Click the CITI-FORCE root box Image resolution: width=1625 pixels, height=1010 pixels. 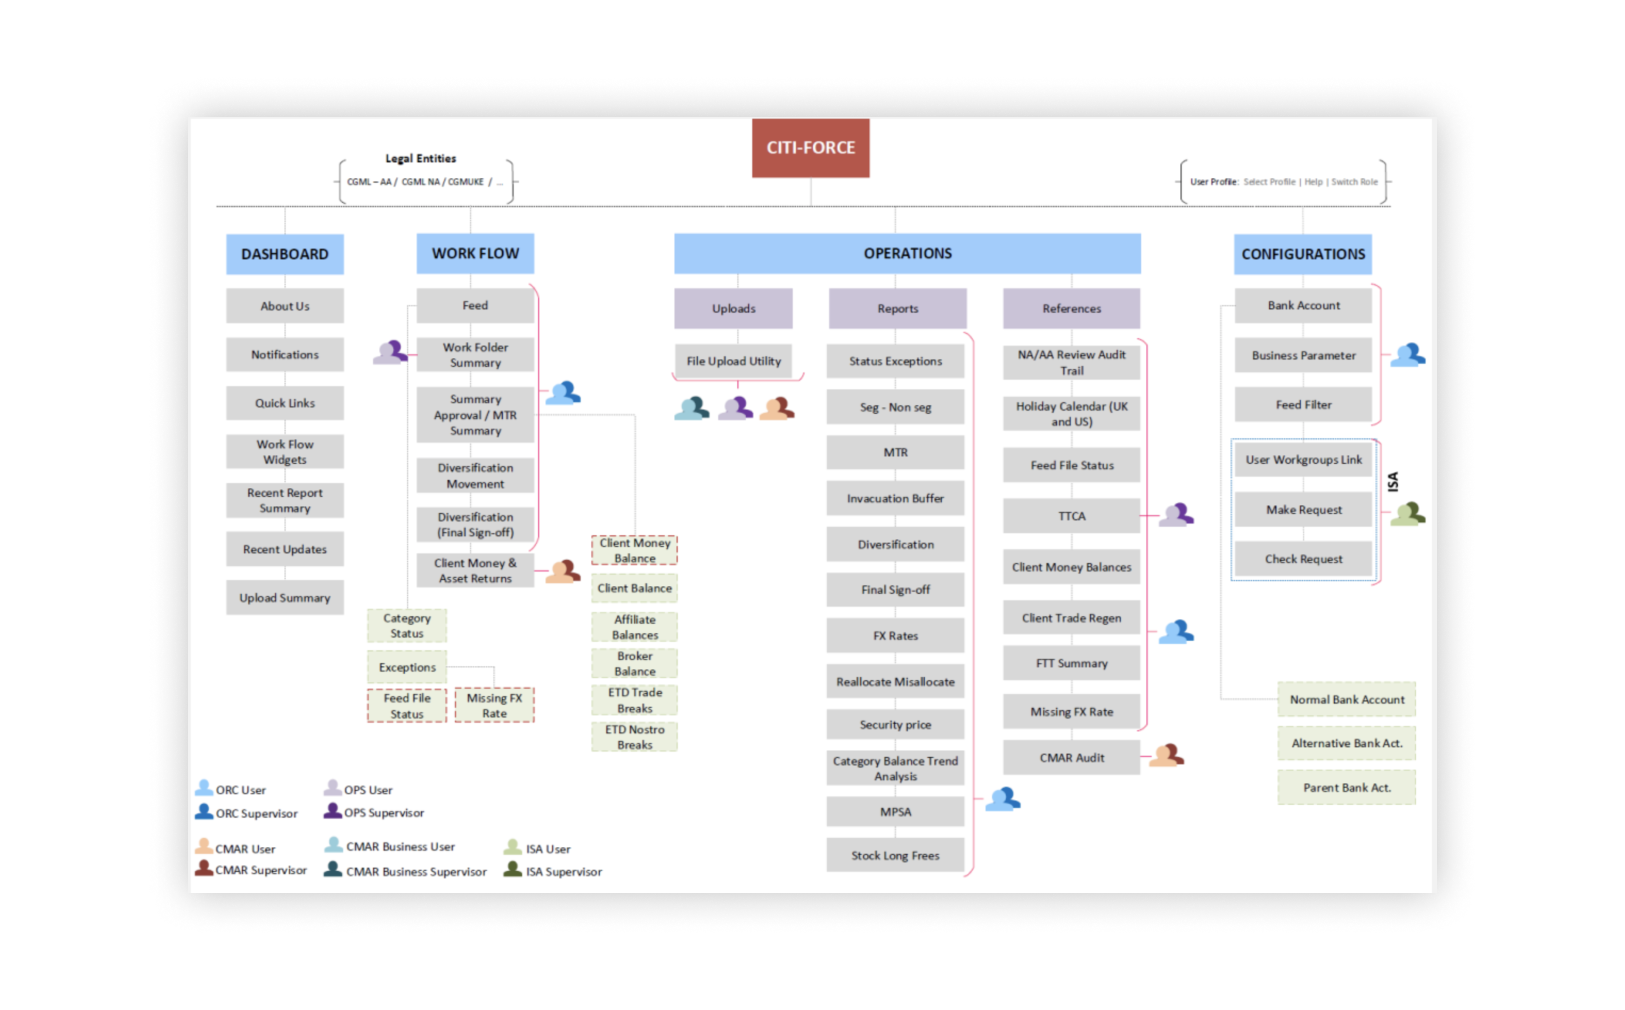point(810,148)
